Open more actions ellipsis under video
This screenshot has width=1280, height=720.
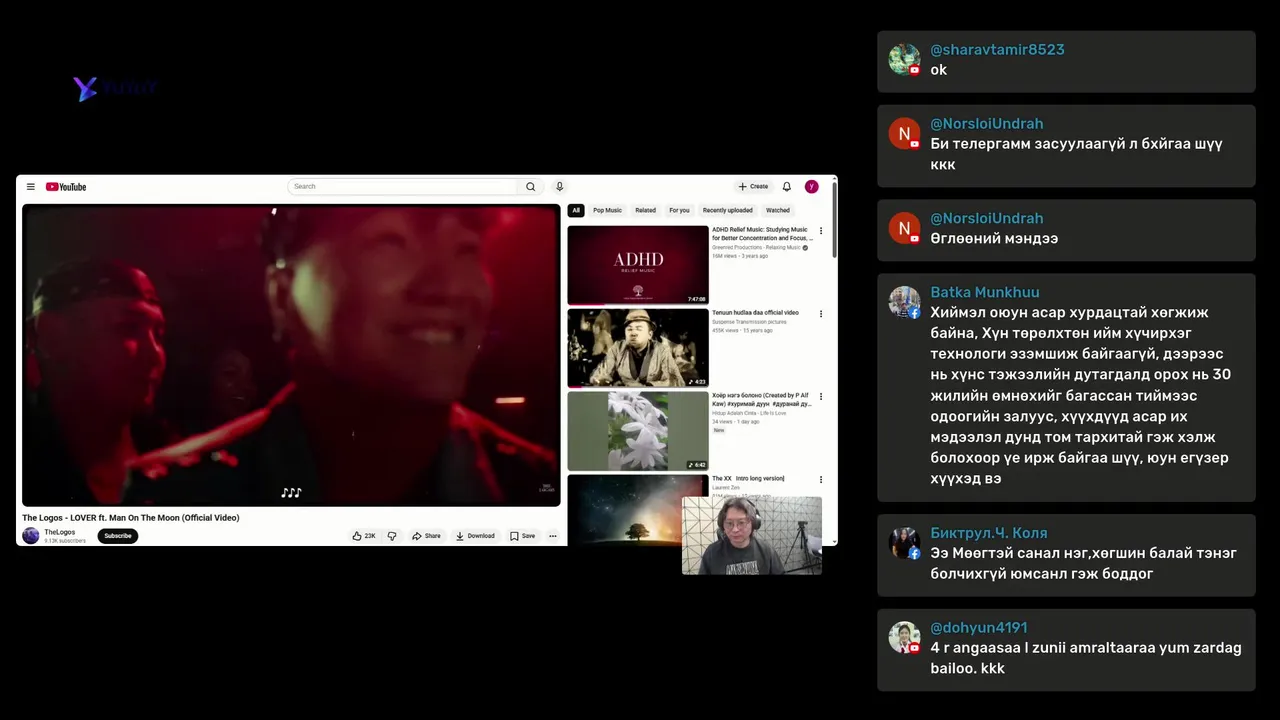552,536
